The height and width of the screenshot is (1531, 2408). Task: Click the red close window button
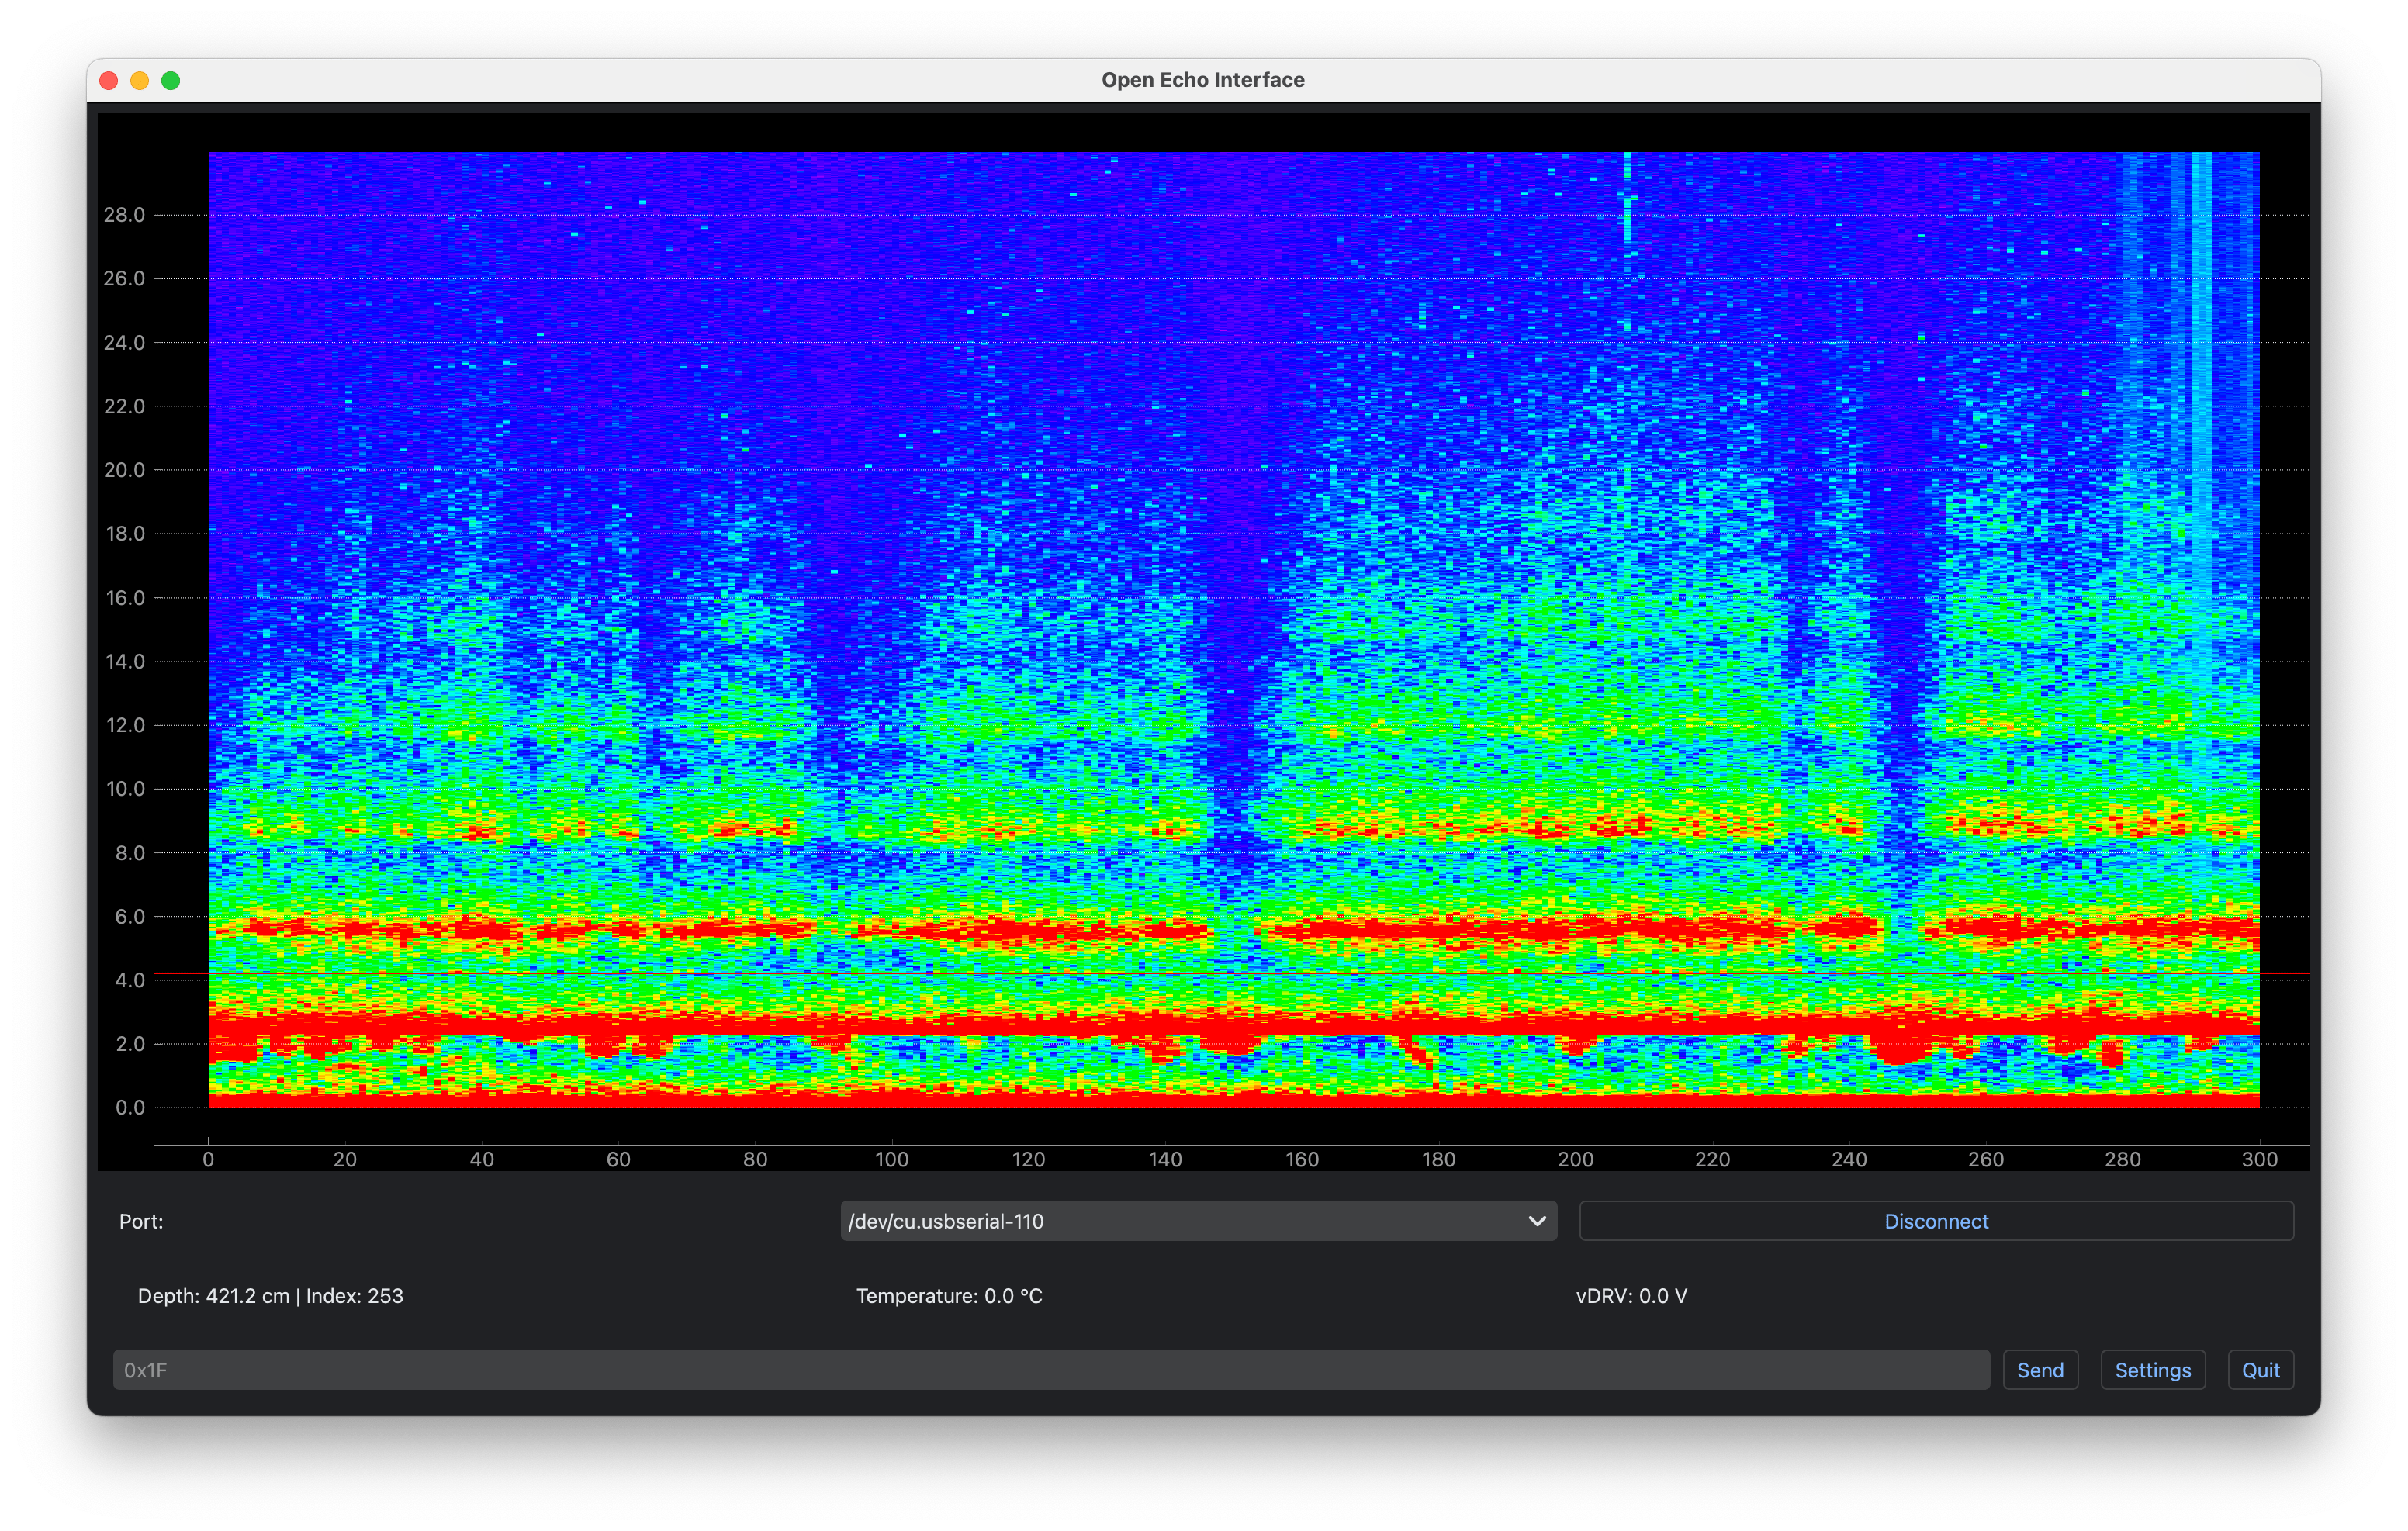pyautogui.click(x=109, y=80)
